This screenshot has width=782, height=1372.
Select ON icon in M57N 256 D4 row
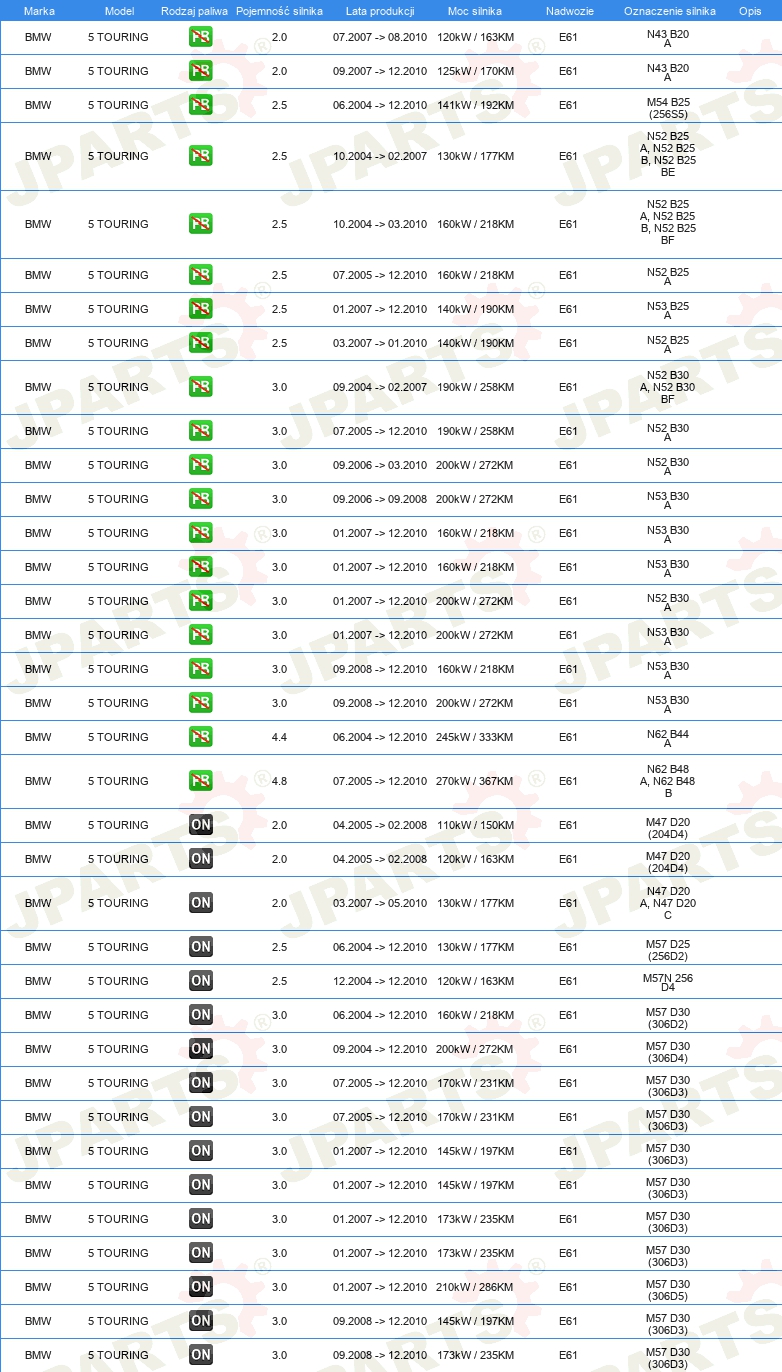(x=201, y=981)
